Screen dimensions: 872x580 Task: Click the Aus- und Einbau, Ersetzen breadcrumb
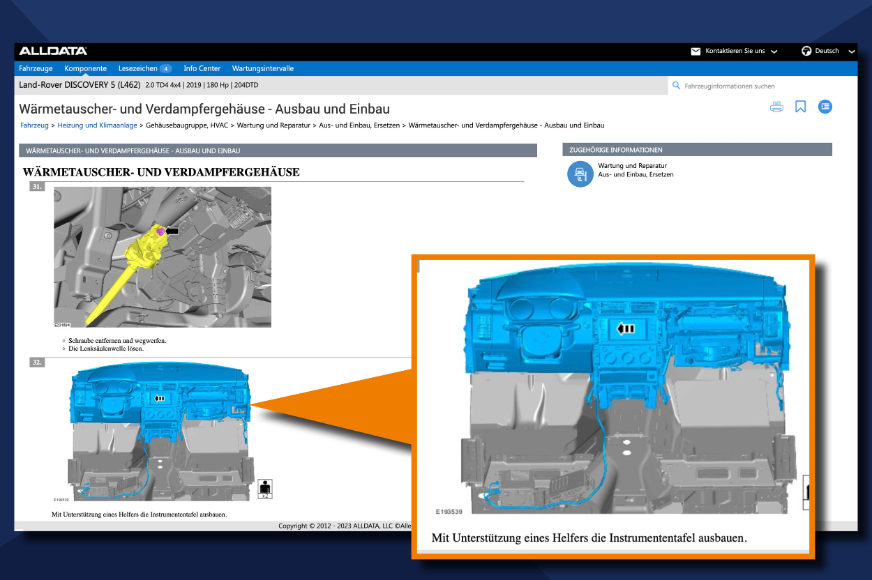(x=359, y=126)
